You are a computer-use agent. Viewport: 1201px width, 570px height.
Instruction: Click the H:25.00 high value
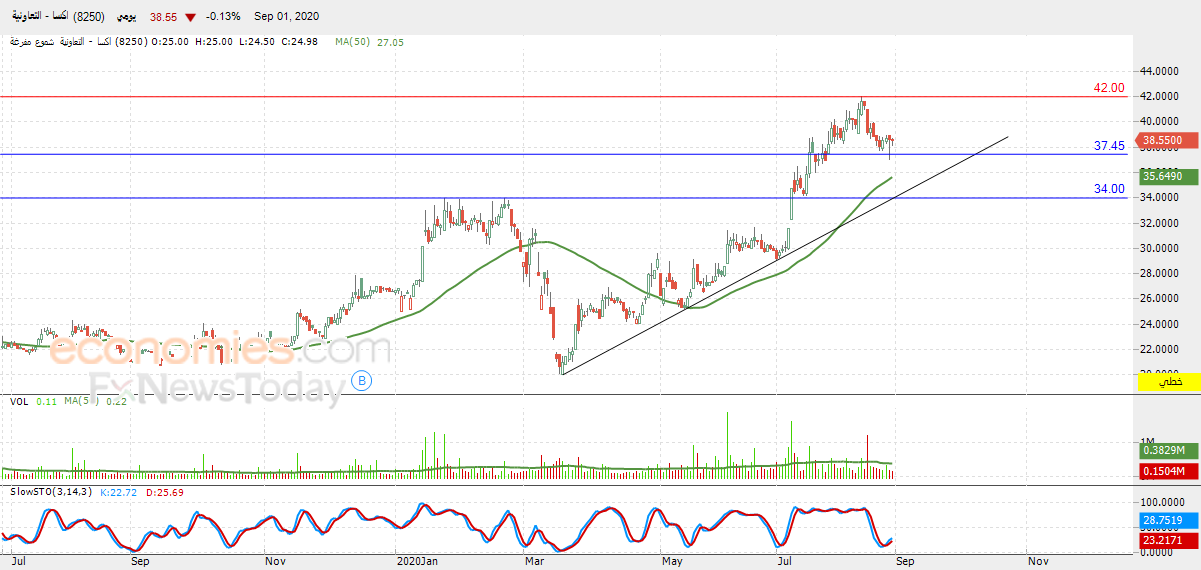click(x=213, y=42)
